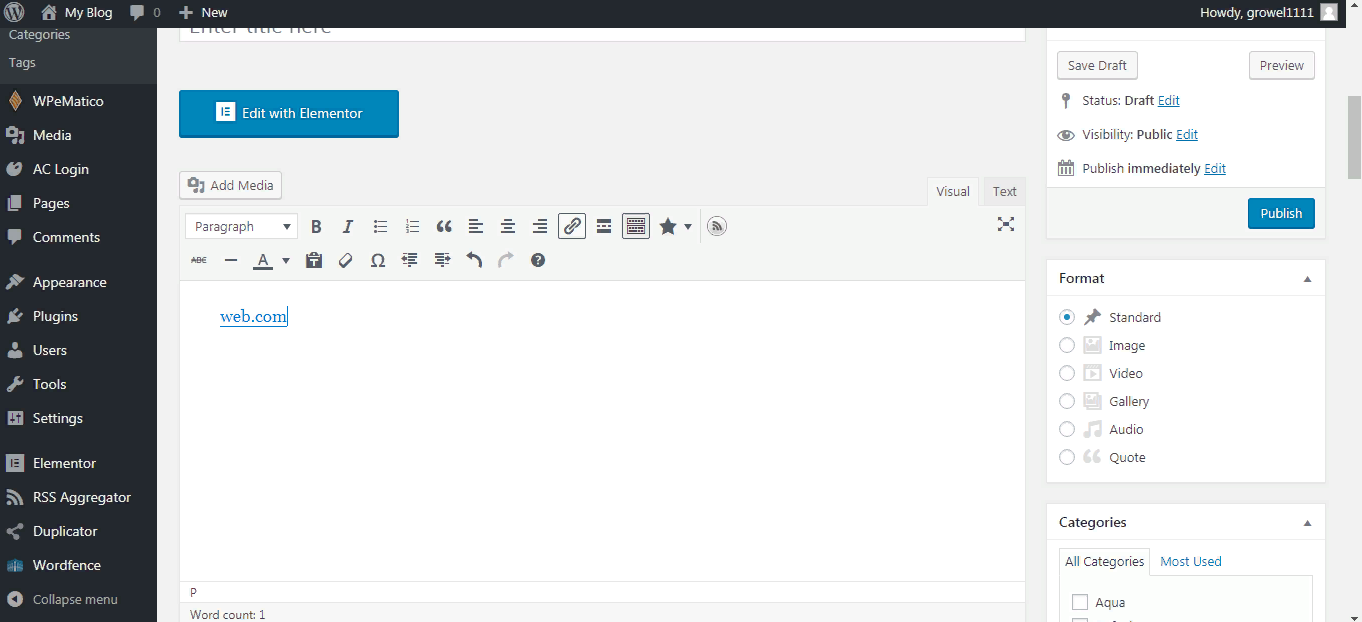Open the text color dropdown arrow
The width and height of the screenshot is (1362, 622).
click(x=286, y=260)
